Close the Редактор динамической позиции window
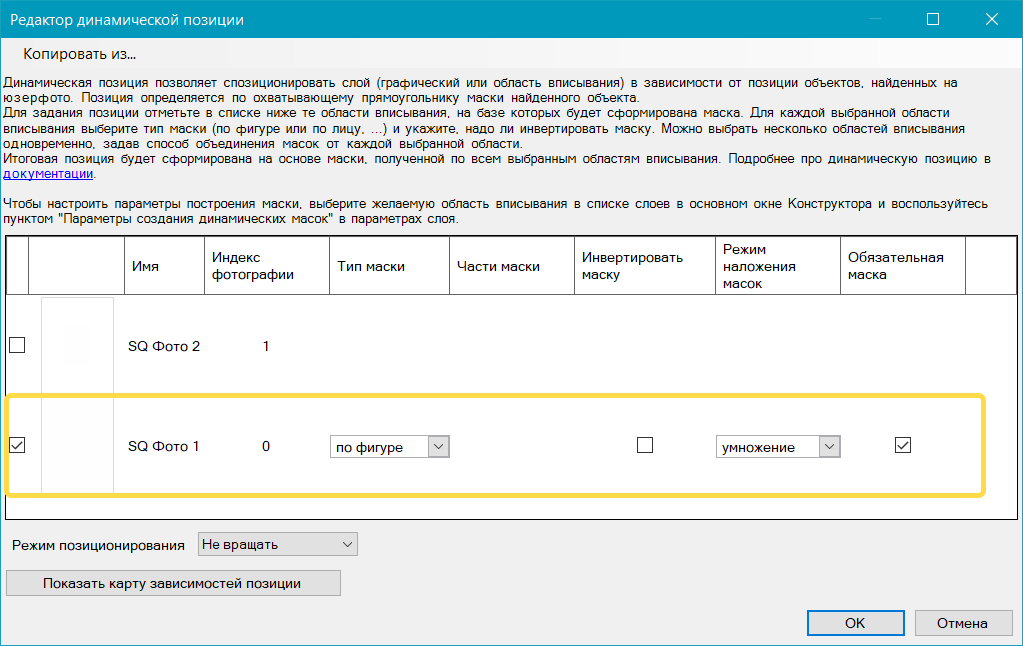This screenshot has width=1023, height=646. 992,19
